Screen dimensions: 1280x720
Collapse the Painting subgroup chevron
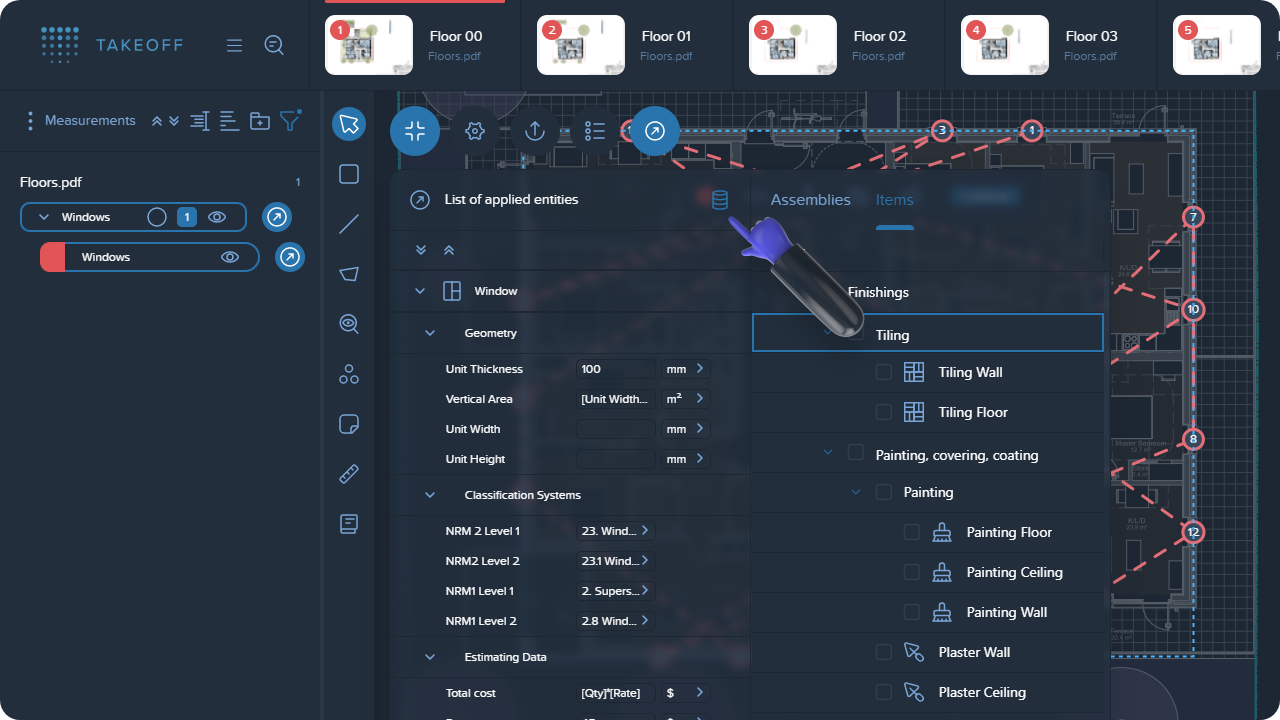click(856, 492)
